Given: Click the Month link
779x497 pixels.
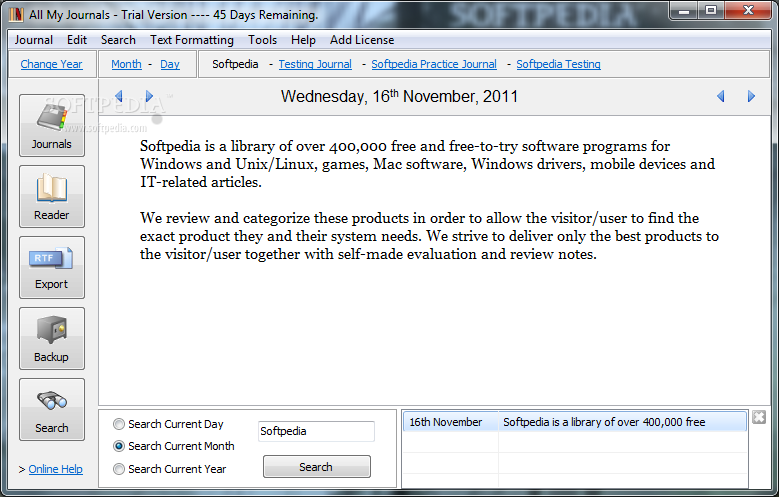Looking at the screenshot, I should [x=126, y=64].
